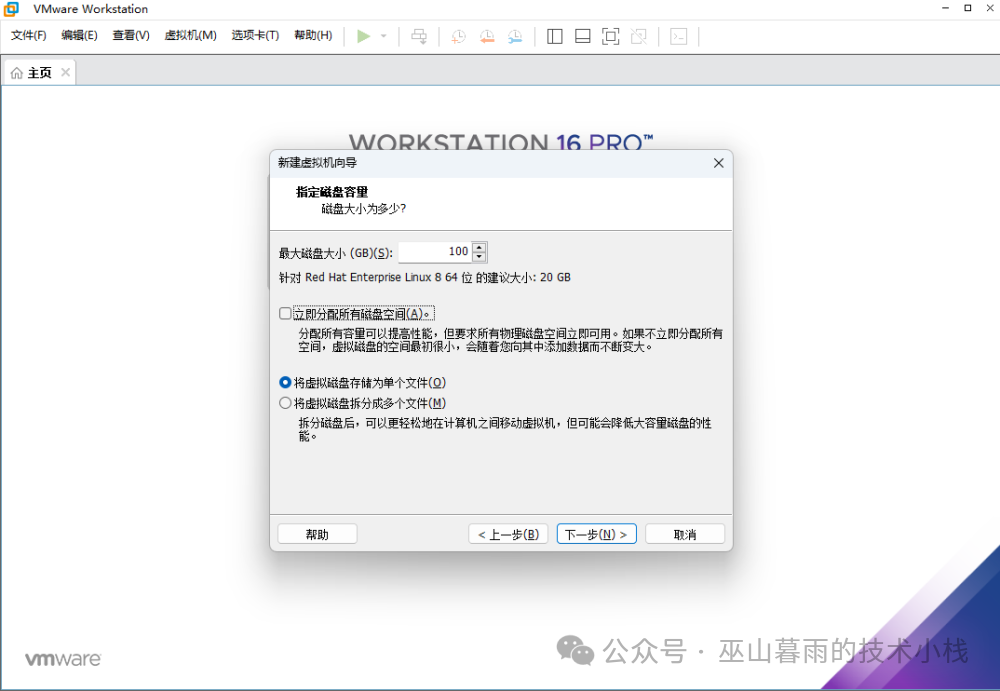
Task: Toggle the thumbnail bar icon
Action: click(x=581, y=35)
